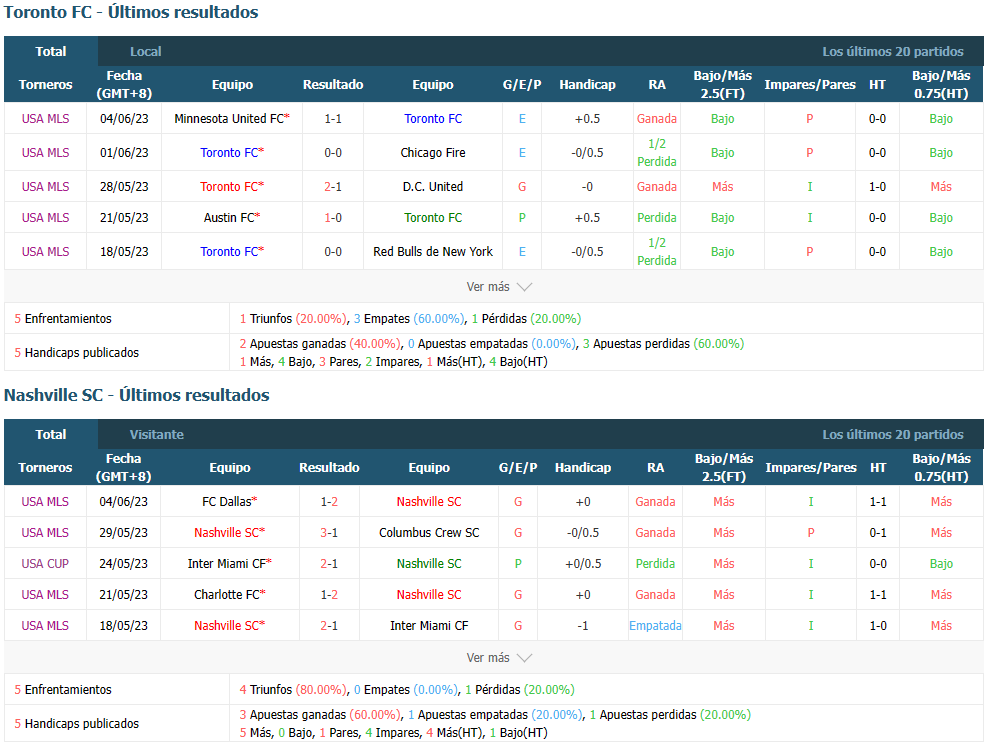This screenshot has height=747, width=990.
Task: Select the 1-1 result in the Minnesota United row
Action: tap(333, 119)
